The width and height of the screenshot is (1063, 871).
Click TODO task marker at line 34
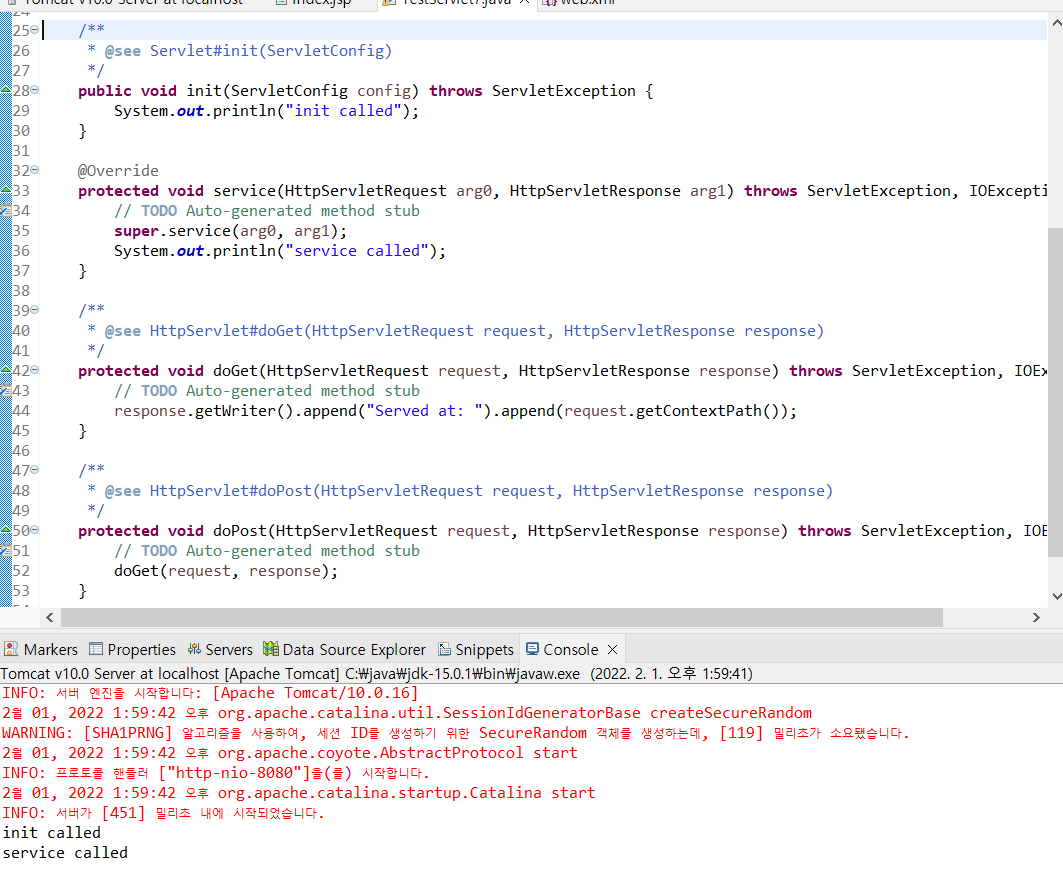coord(6,211)
